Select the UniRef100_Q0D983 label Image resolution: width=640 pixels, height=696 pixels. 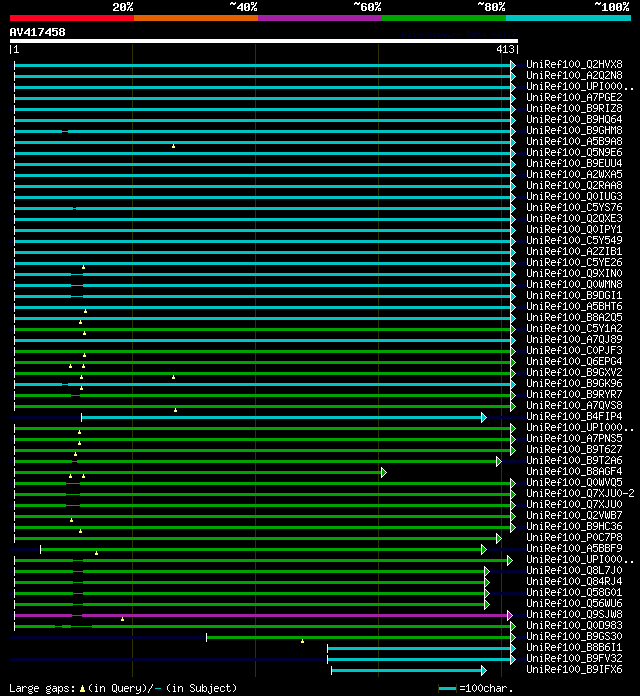click(574, 625)
